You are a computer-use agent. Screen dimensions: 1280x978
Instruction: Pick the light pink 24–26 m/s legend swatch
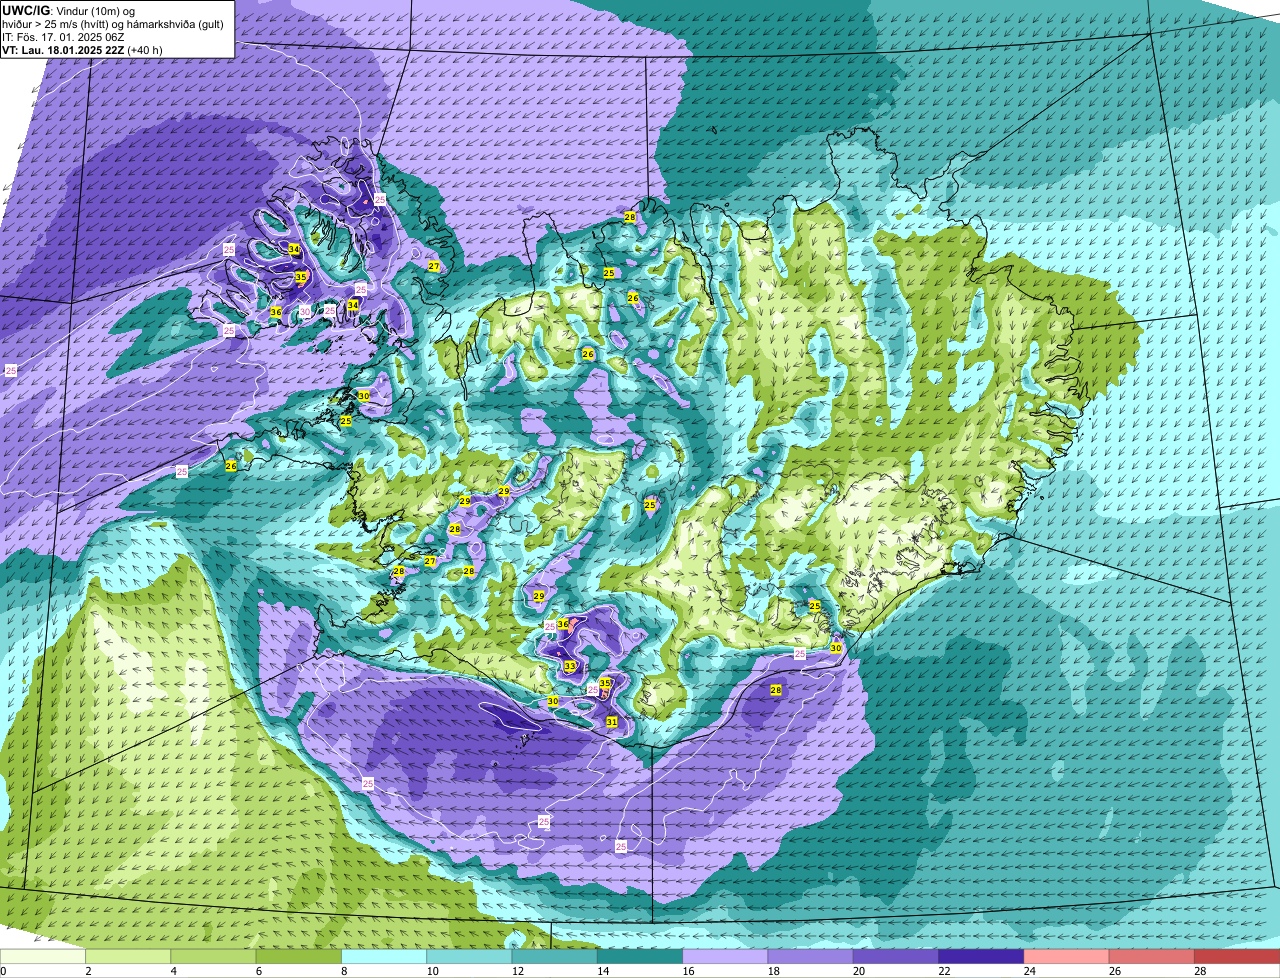click(1067, 956)
